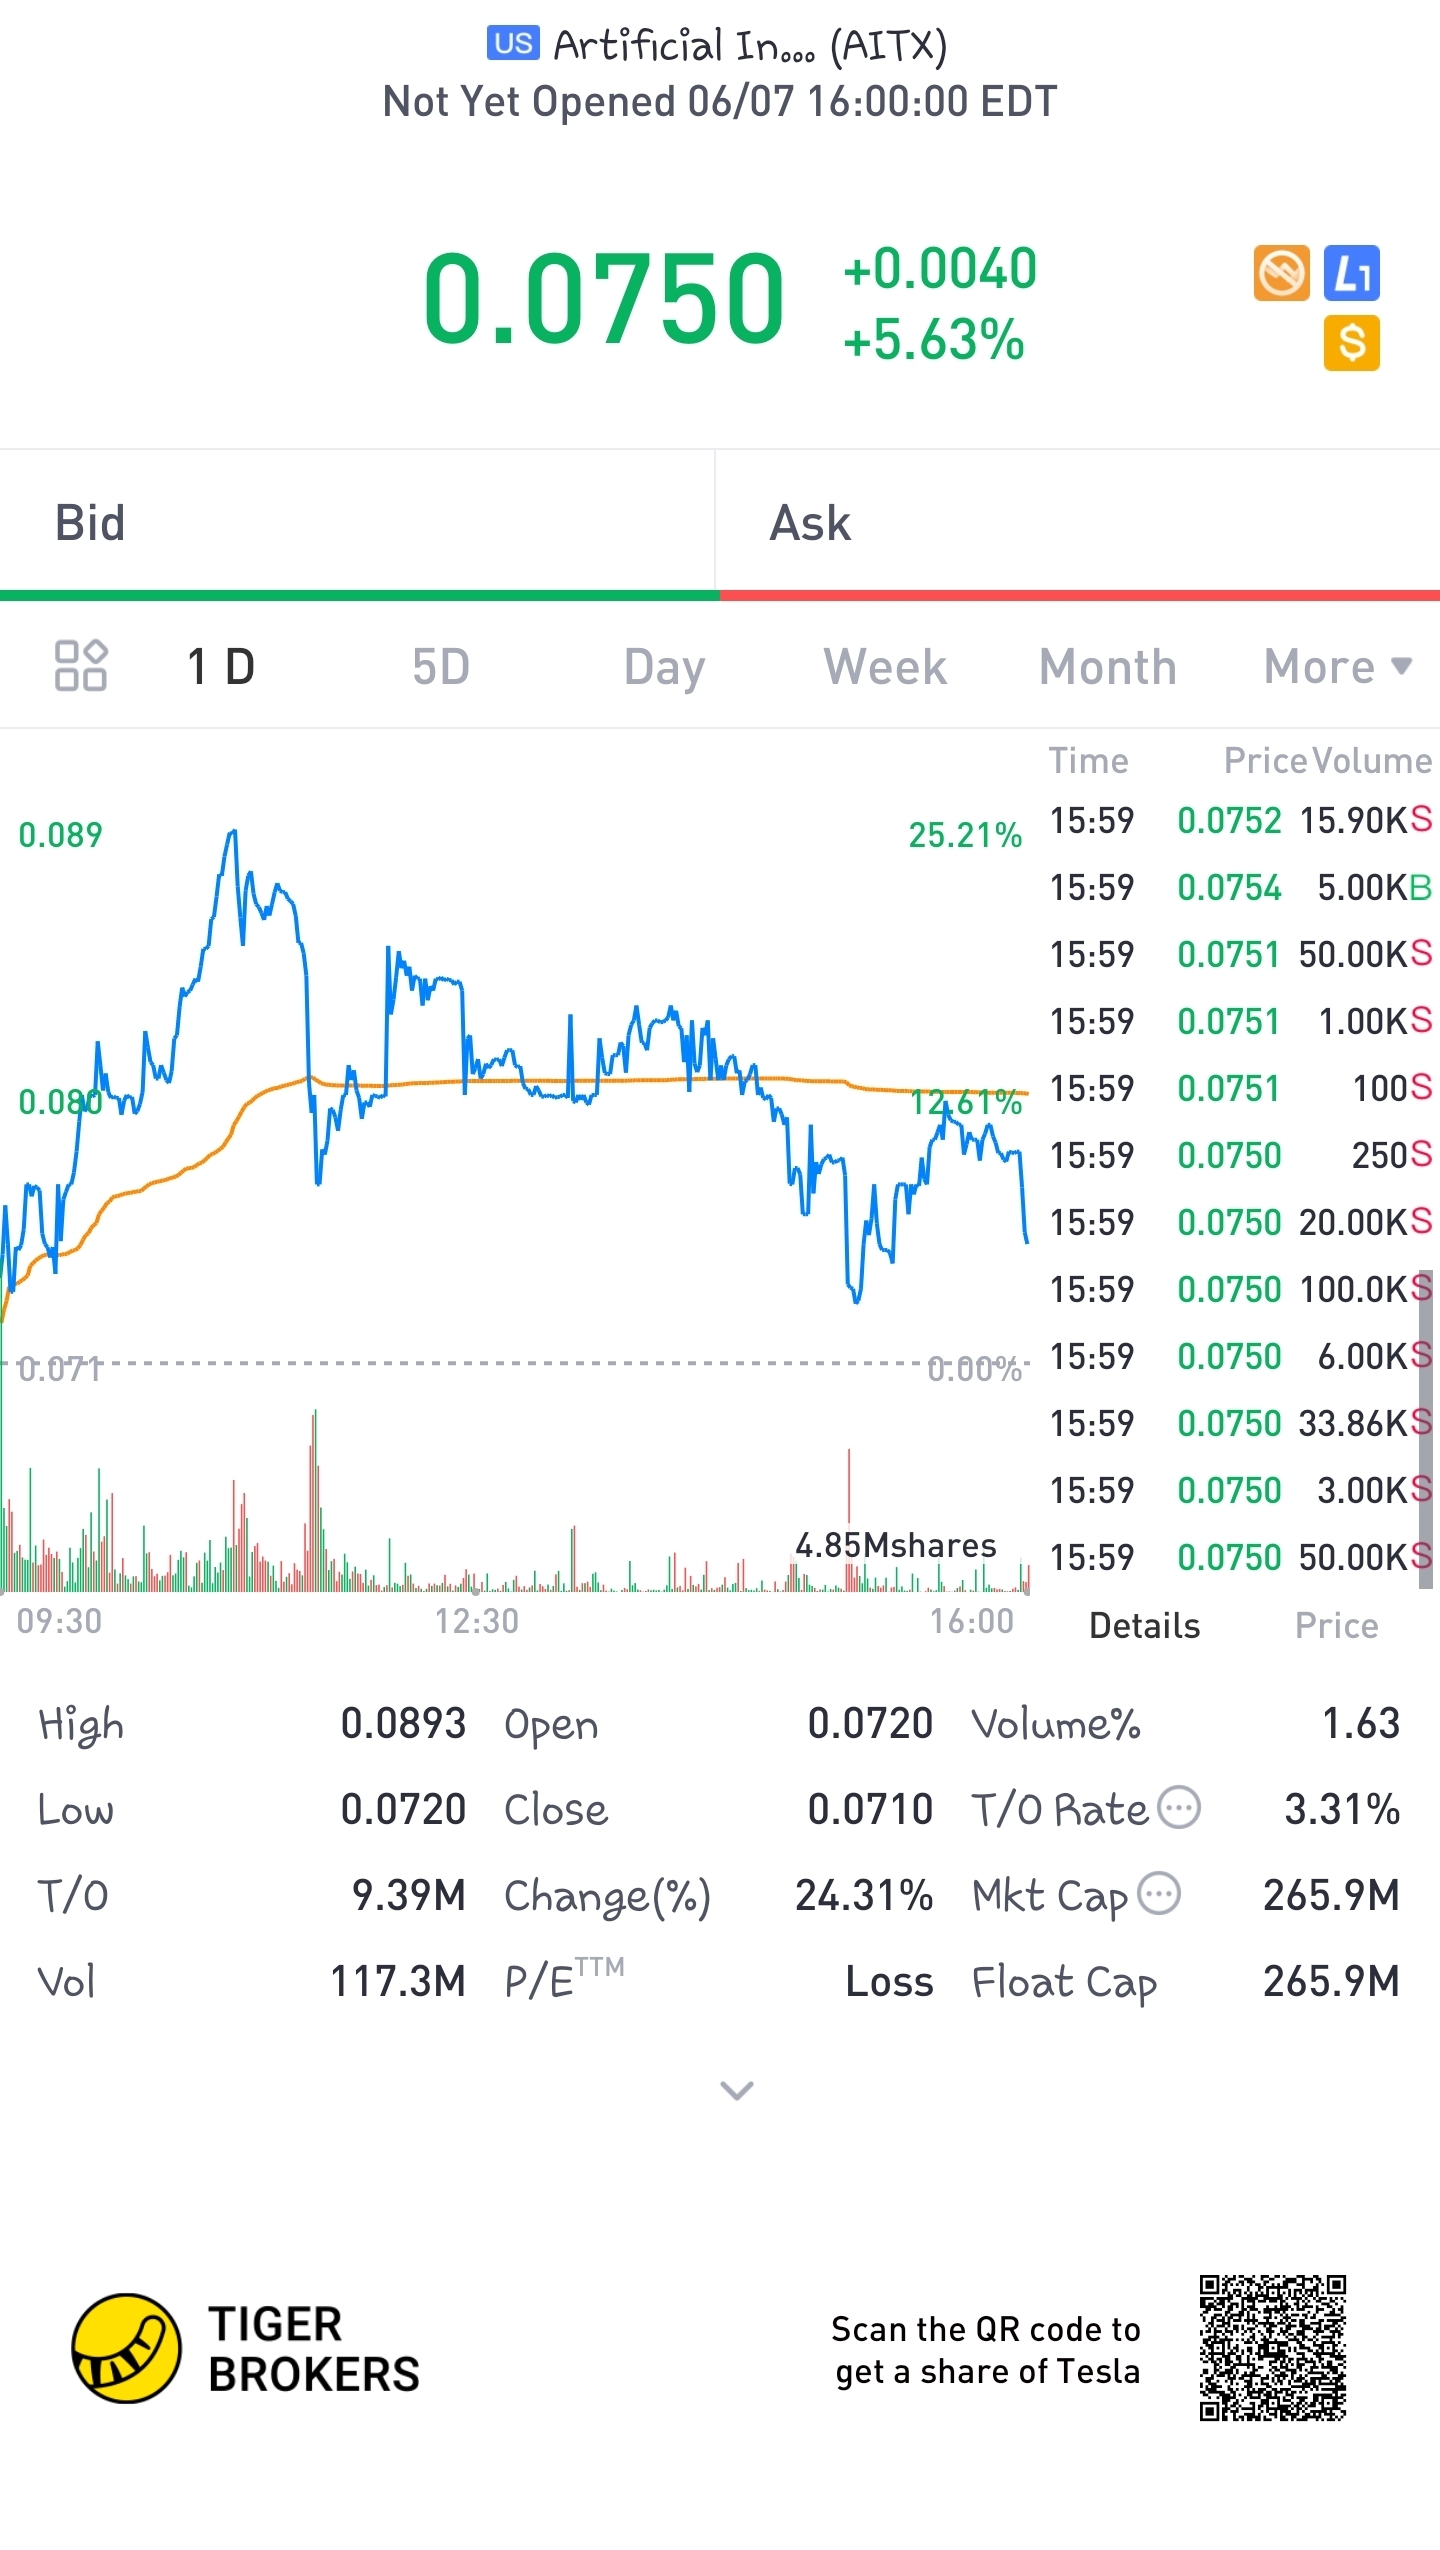Tap the T/O Rate info icon
The image size is (1440, 2550).
(1179, 1808)
